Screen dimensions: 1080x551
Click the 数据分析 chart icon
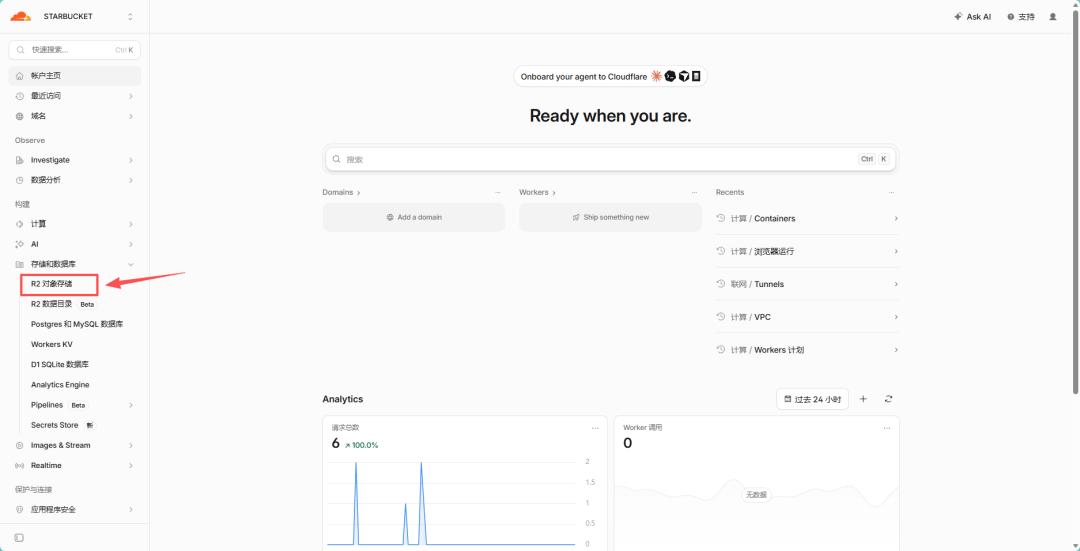[19, 180]
